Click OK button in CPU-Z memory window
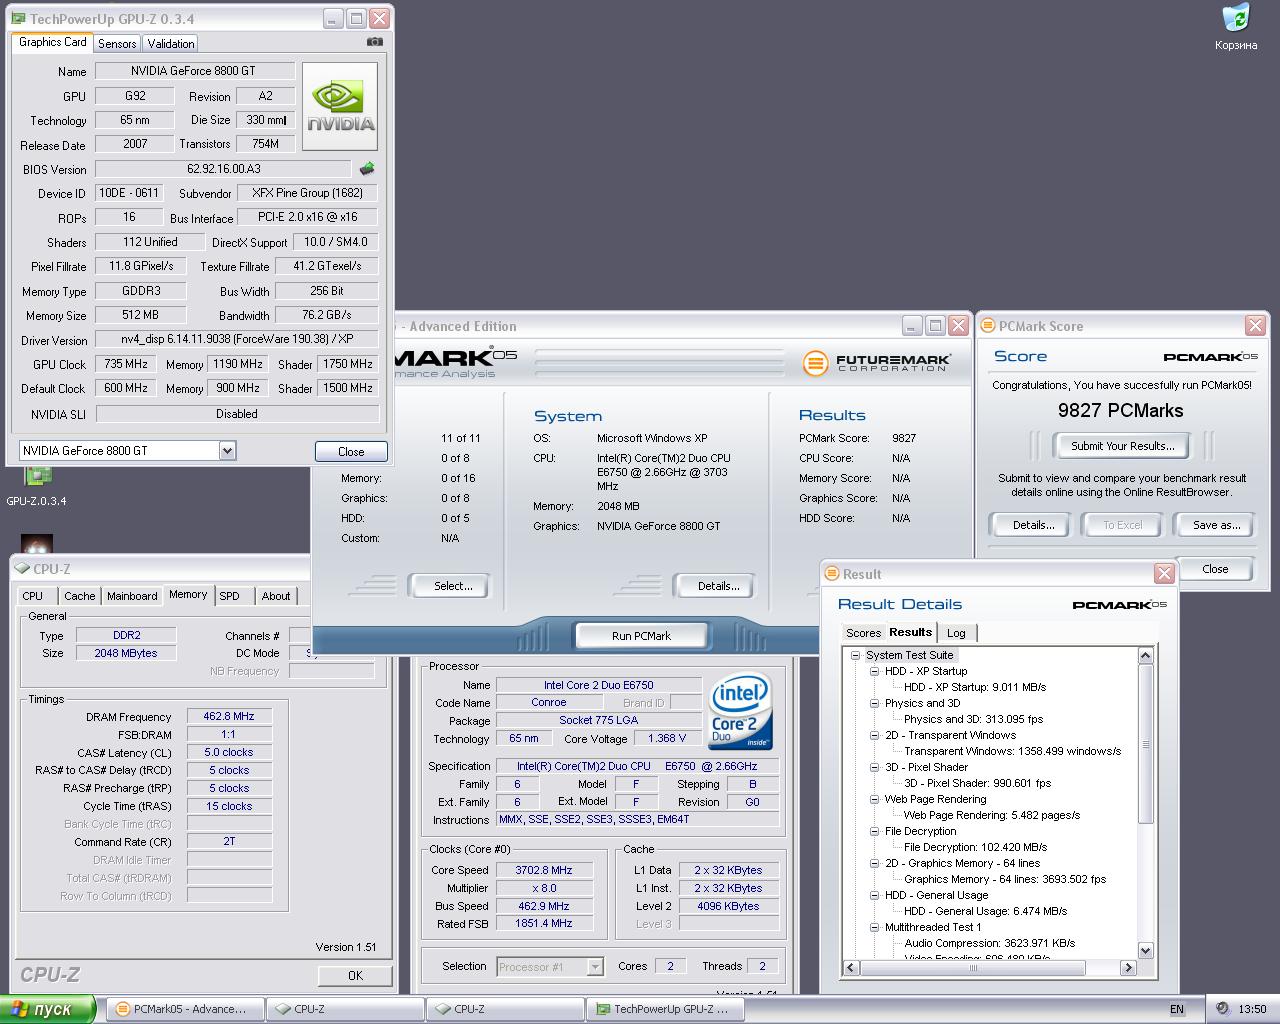Viewport: 1280px width, 1024px height. tap(355, 975)
